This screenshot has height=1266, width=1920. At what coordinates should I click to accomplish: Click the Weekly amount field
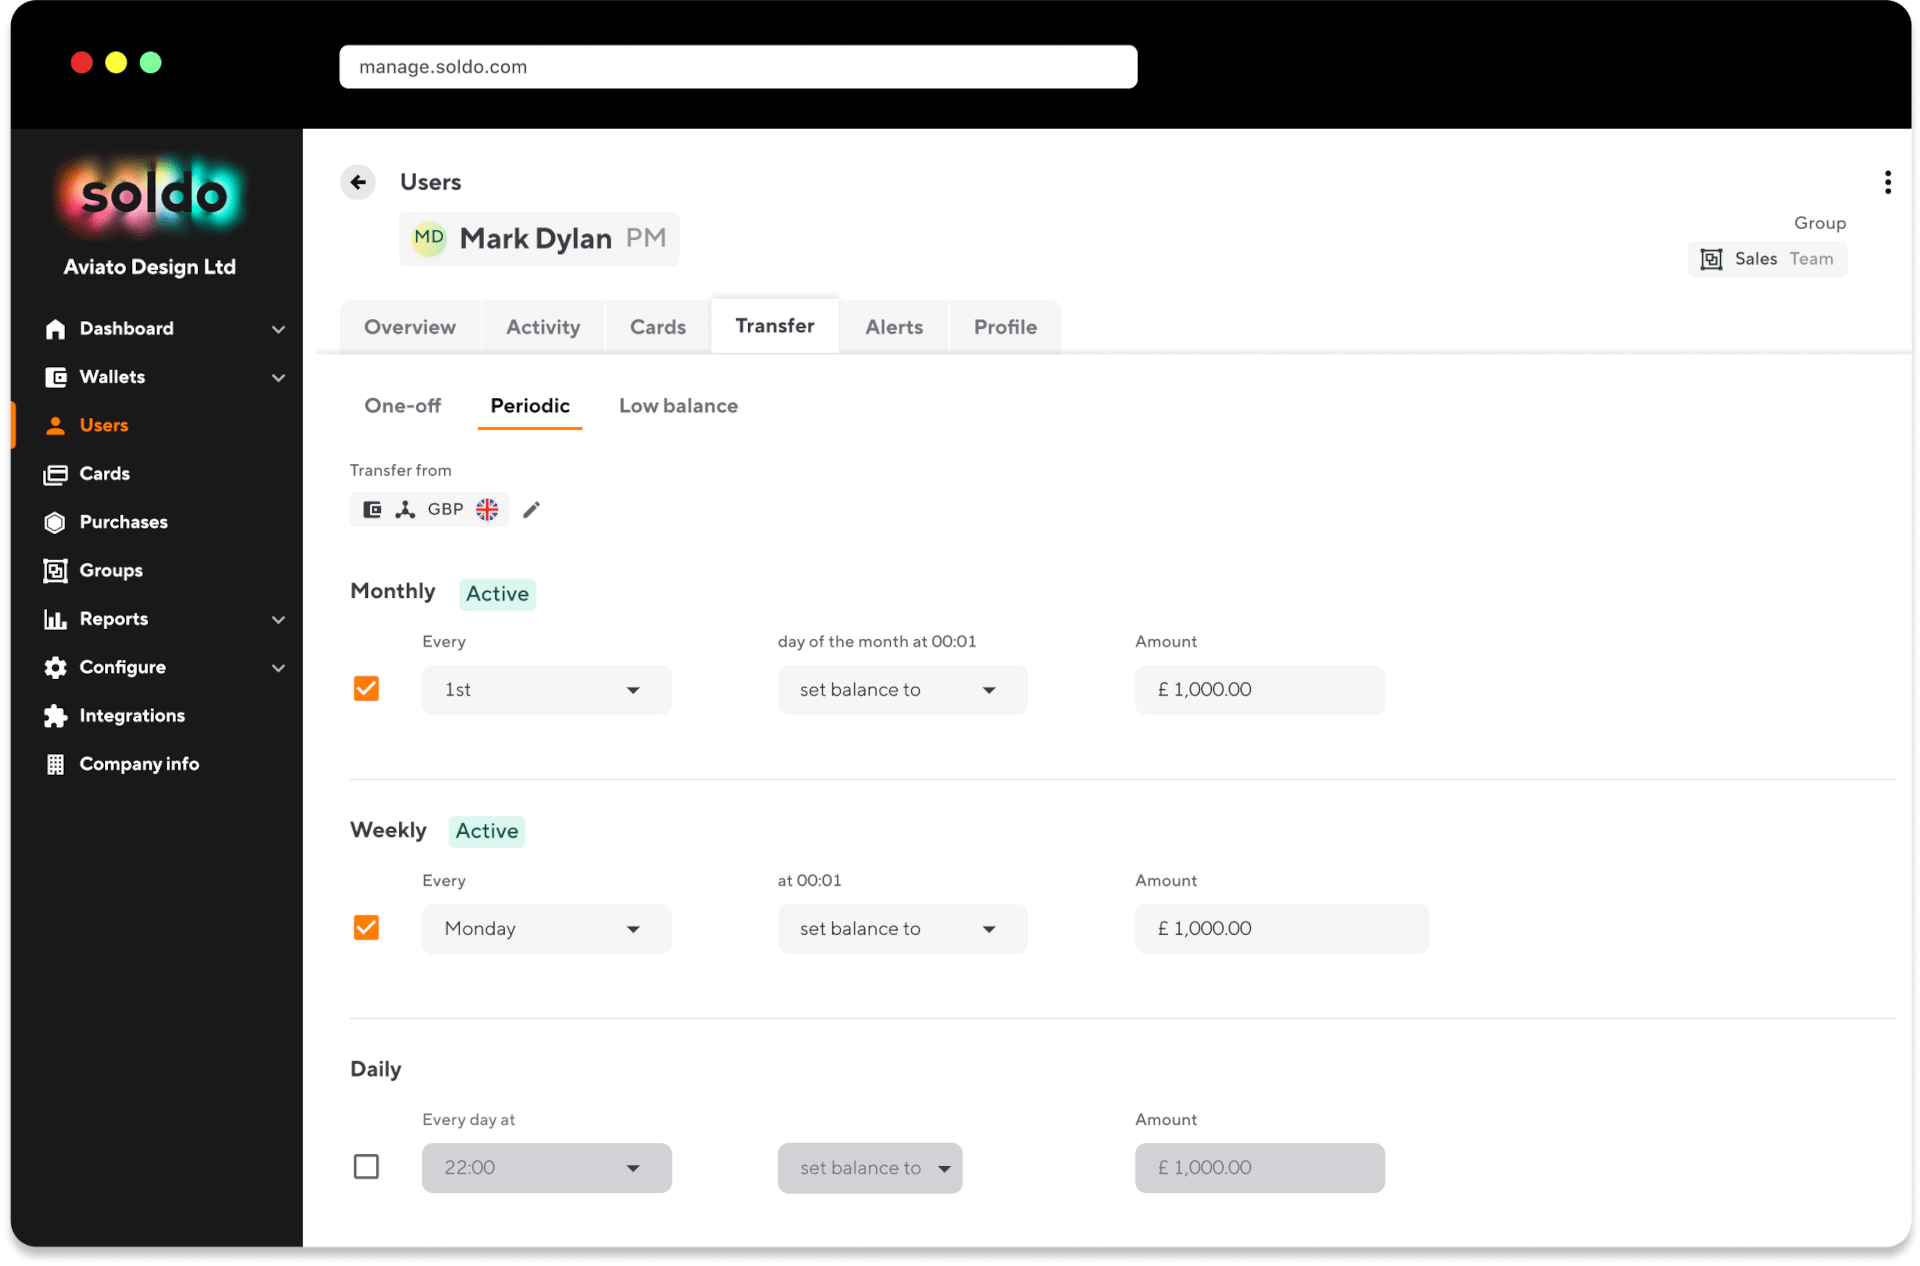tap(1282, 929)
